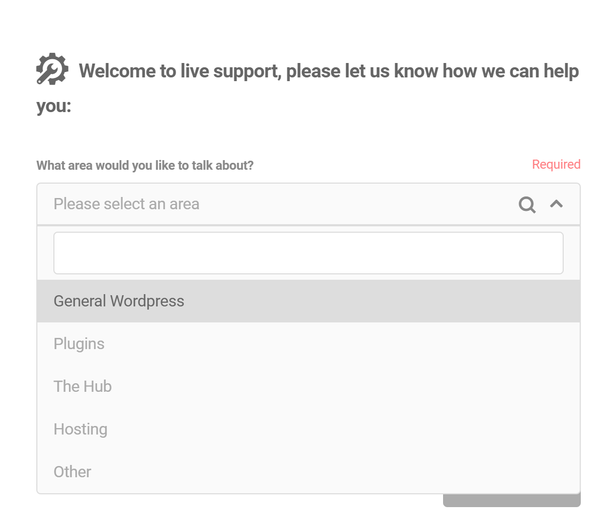Screen dimensions: 600x521
Task: Collapse the area dropdown with up chevron
Action: coord(557,204)
